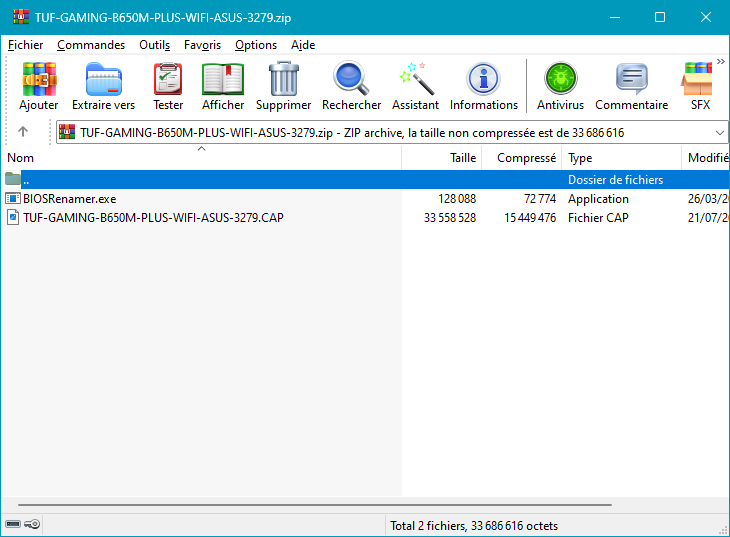Select TUF-GAMING-B650M-PLUS-WIFI-ASUS-3279.CAP file name
The image size is (730, 537).
[x=154, y=218]
